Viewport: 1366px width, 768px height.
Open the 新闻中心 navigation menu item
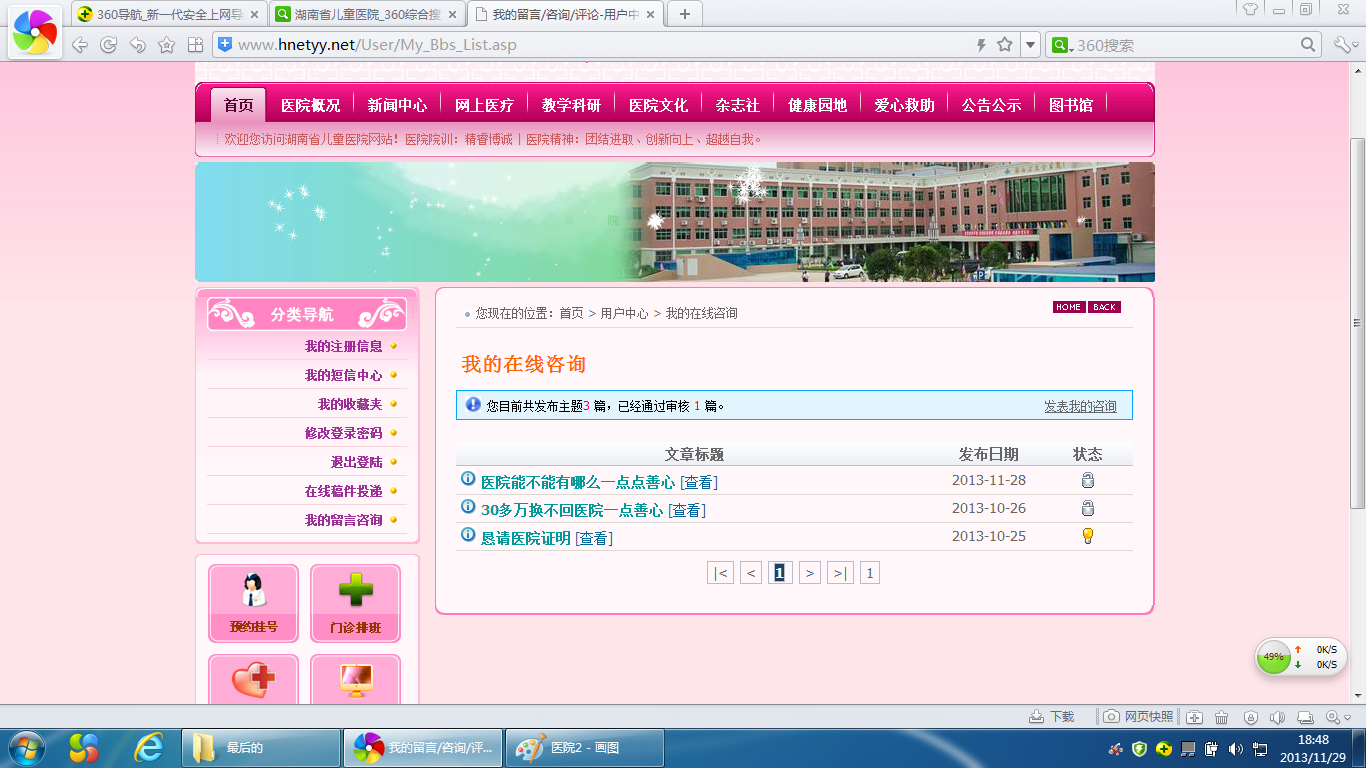[x=397, y=105]
